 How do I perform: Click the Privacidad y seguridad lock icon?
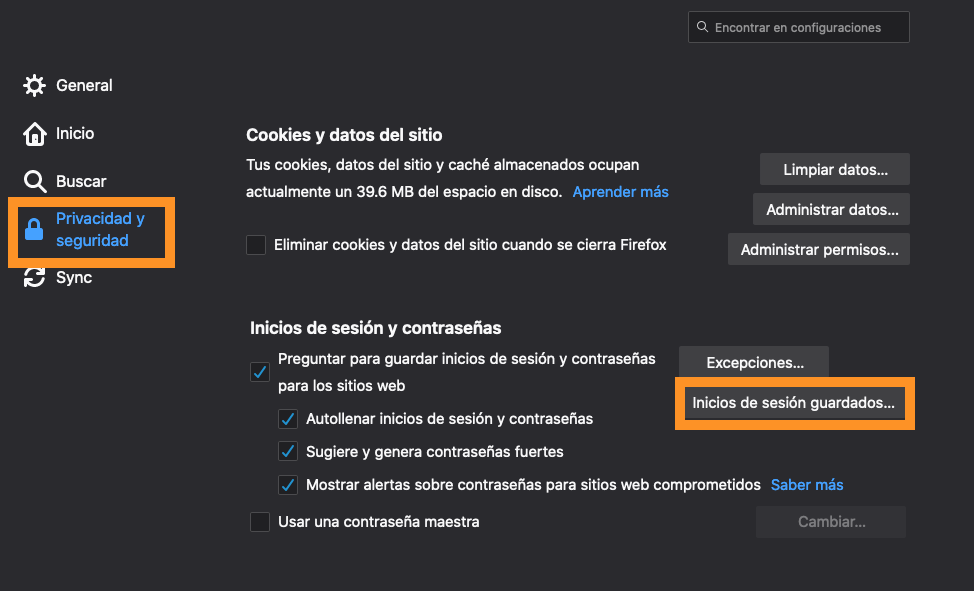click(35, 230)
